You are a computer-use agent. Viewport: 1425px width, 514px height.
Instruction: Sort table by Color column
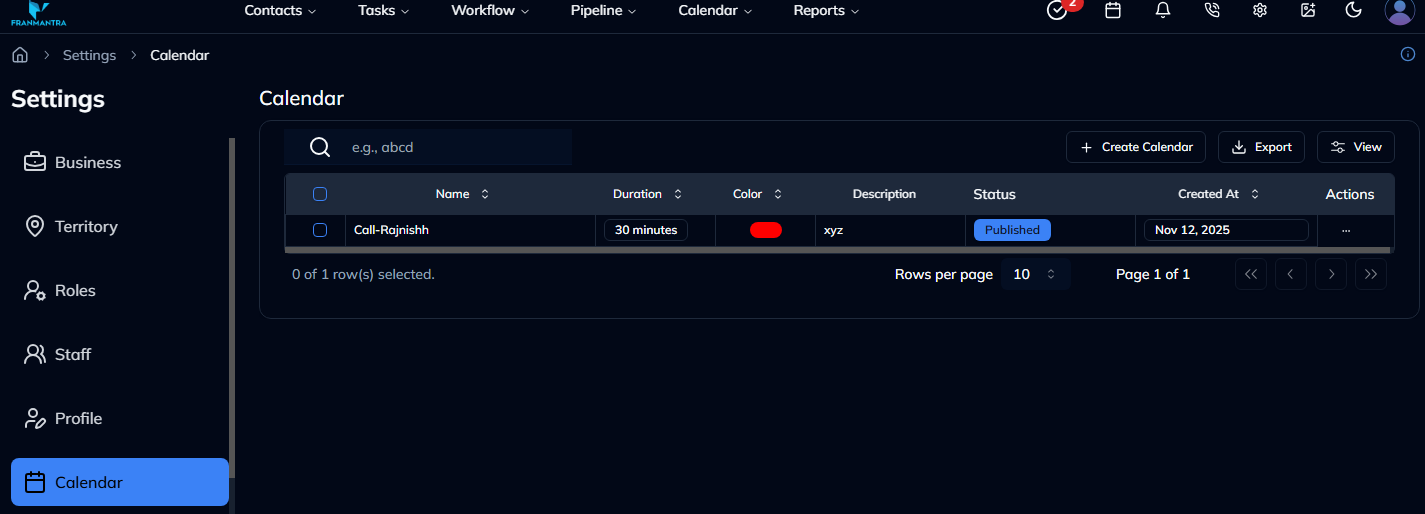coord(758,194)
